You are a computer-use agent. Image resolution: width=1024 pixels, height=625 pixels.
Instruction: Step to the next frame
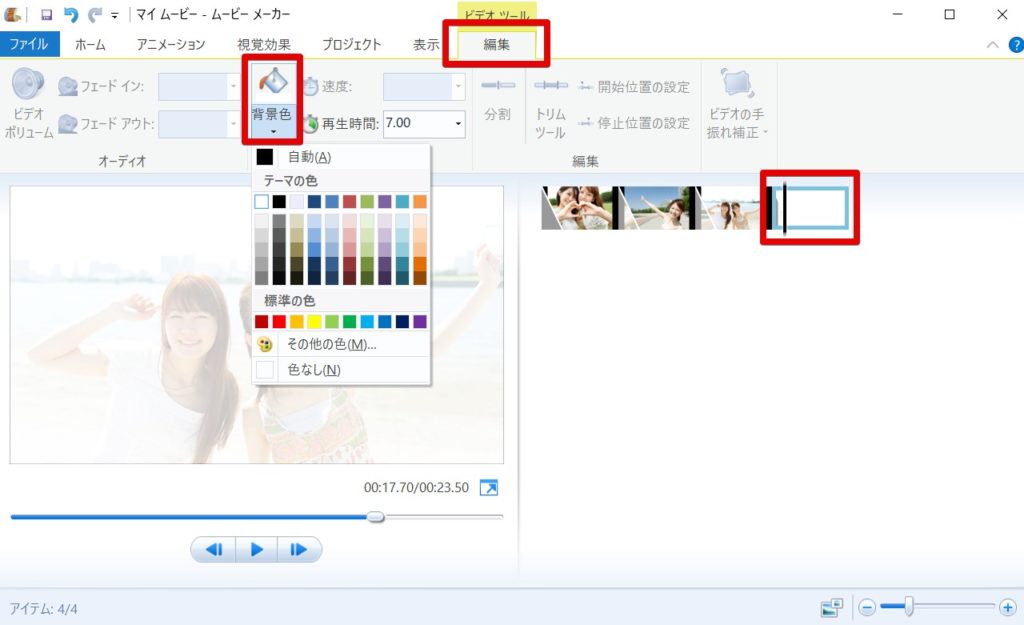coord(299,549)
